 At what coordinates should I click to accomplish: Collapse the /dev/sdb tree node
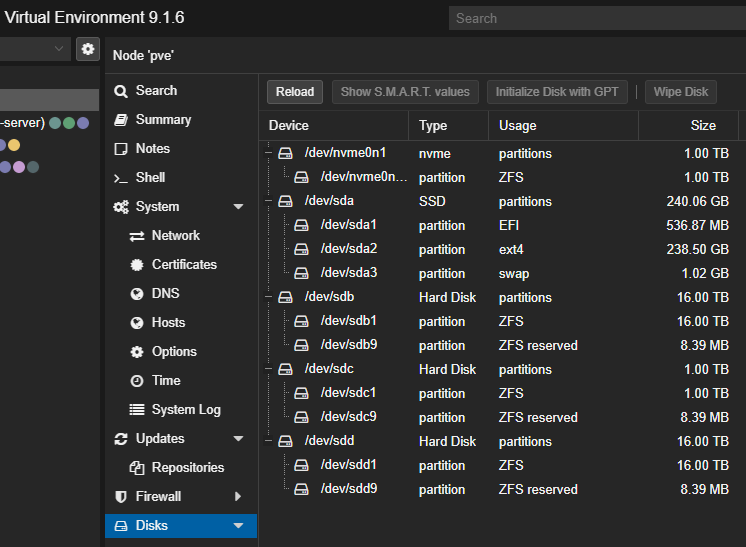[x=269, y=297]
